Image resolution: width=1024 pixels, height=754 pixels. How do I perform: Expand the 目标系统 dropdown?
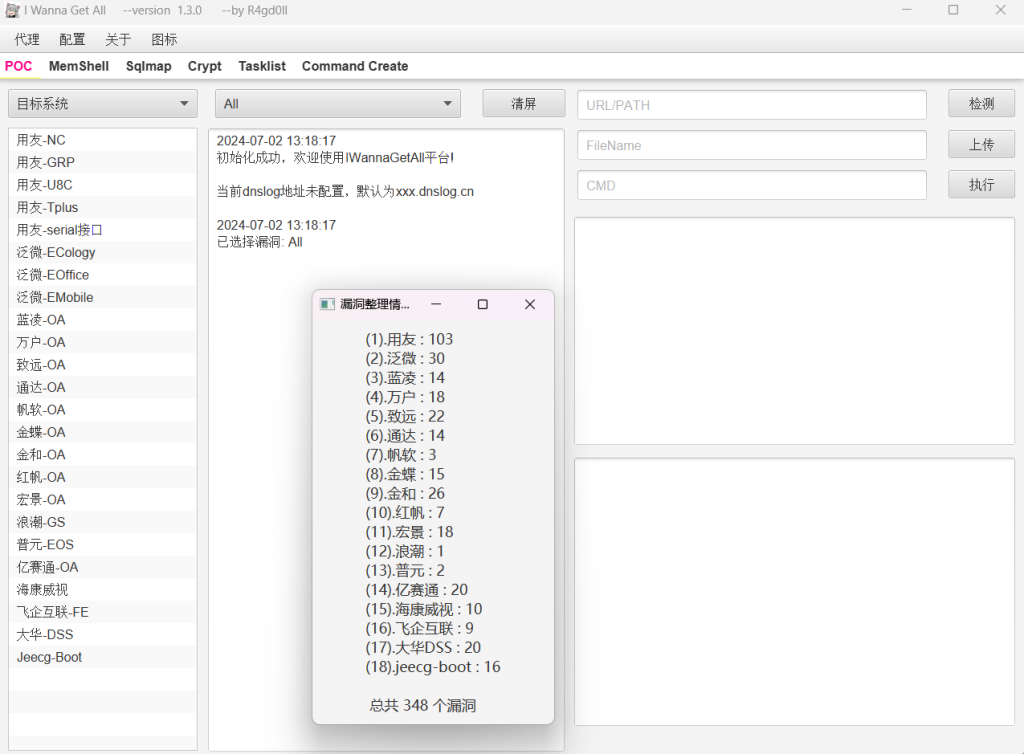coord(103,104)
